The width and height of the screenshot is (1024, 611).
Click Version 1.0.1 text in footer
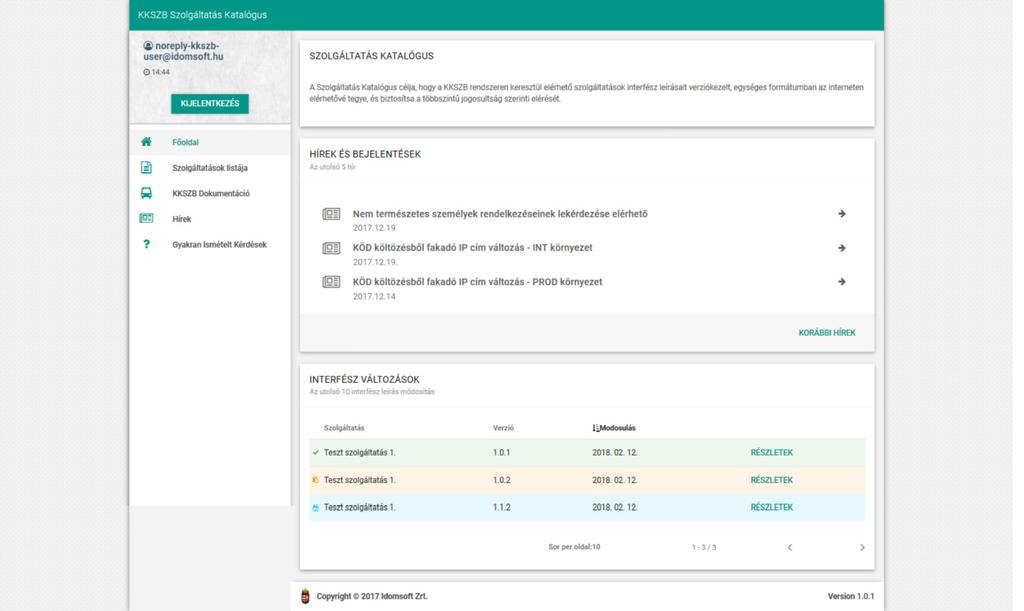point(851,596)
